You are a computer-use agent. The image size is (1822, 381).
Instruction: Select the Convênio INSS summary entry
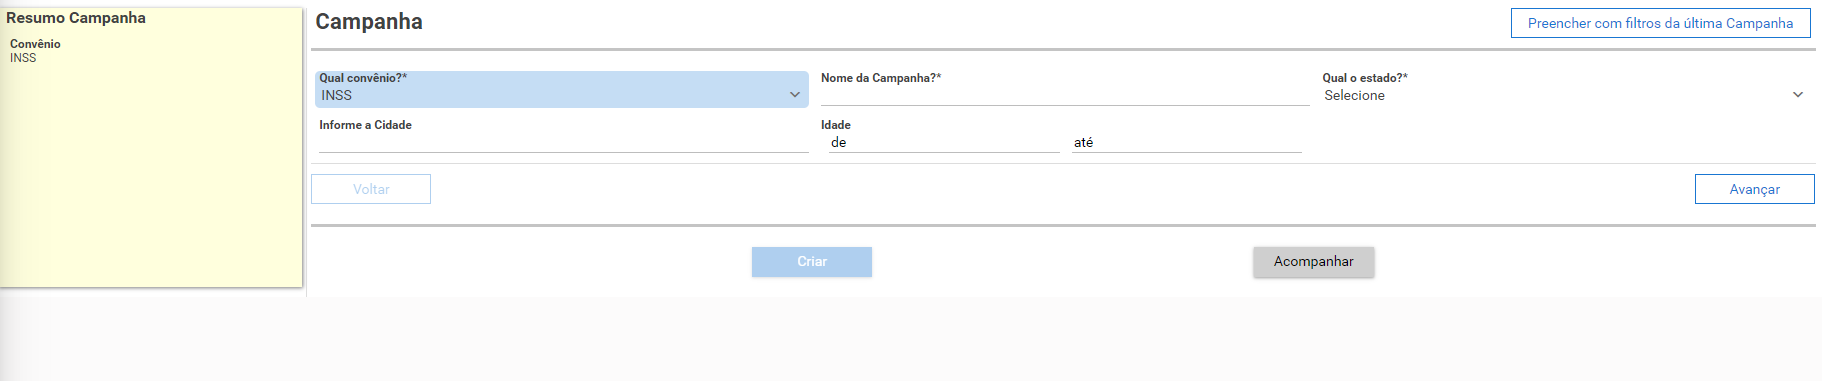(x=35, y=51)
